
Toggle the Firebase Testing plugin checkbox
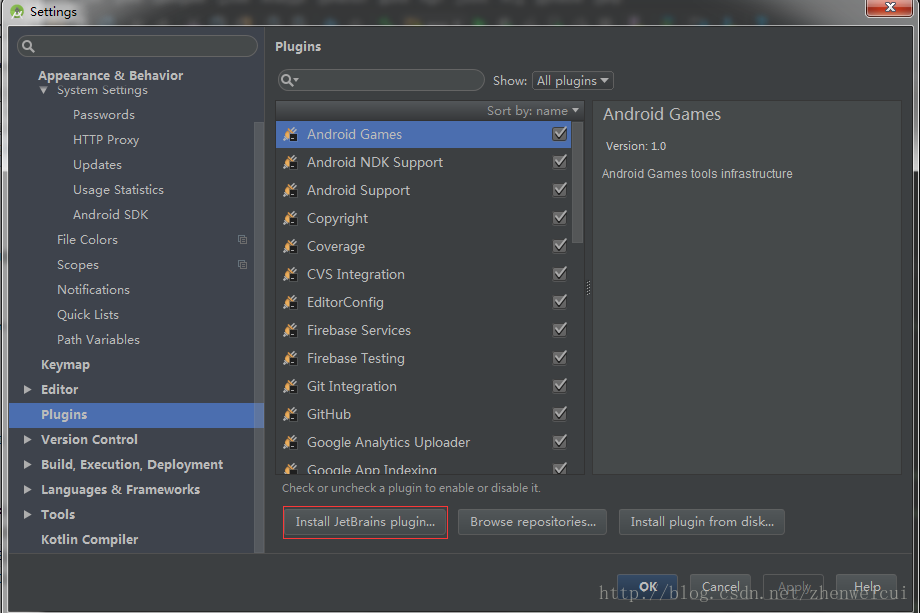pyautogui.click(x=560, y=357)
